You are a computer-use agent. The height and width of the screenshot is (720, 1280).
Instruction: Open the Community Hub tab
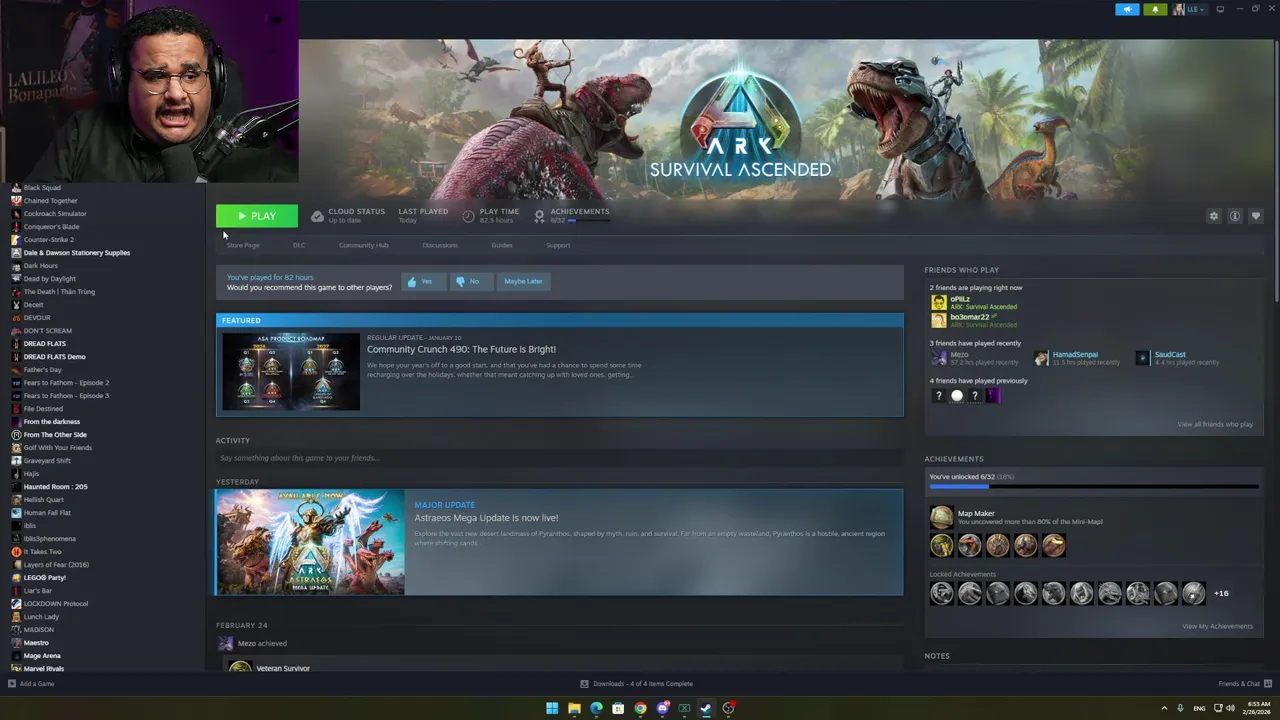click(364, 245)
